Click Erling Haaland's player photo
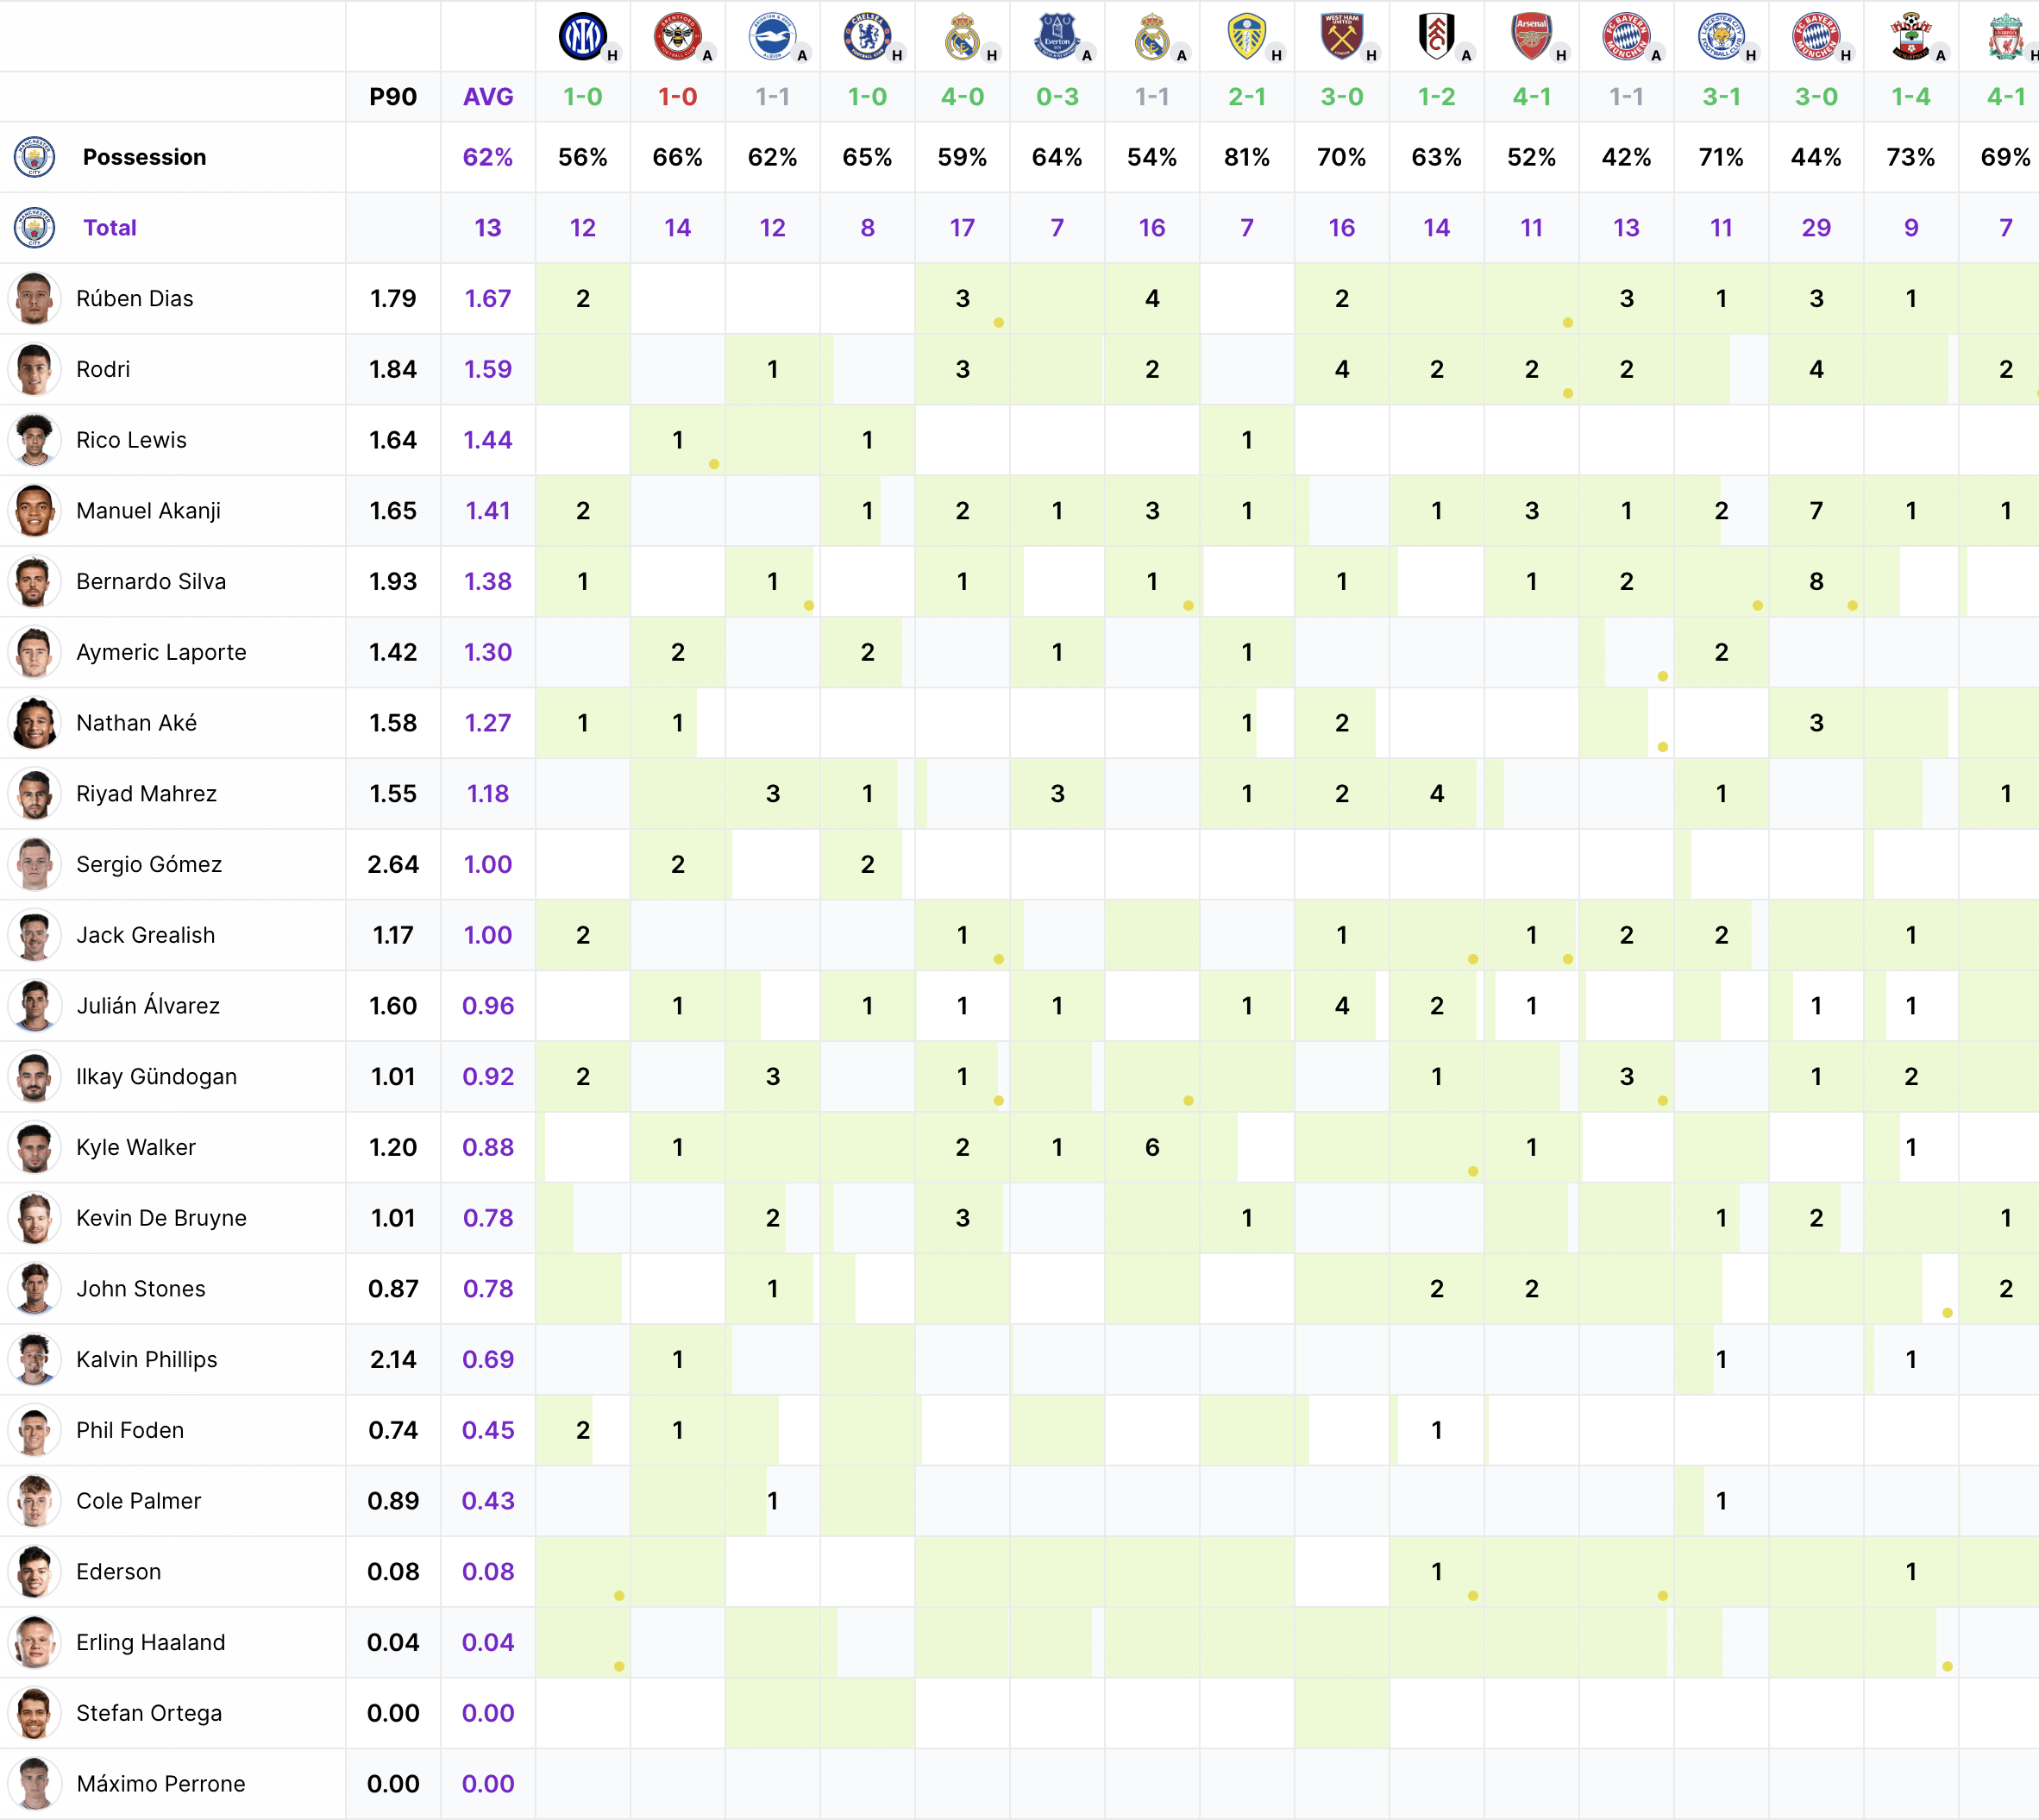This screenshot has width=2039, height=1820. pyautogui.click(x=34, y=1642)
